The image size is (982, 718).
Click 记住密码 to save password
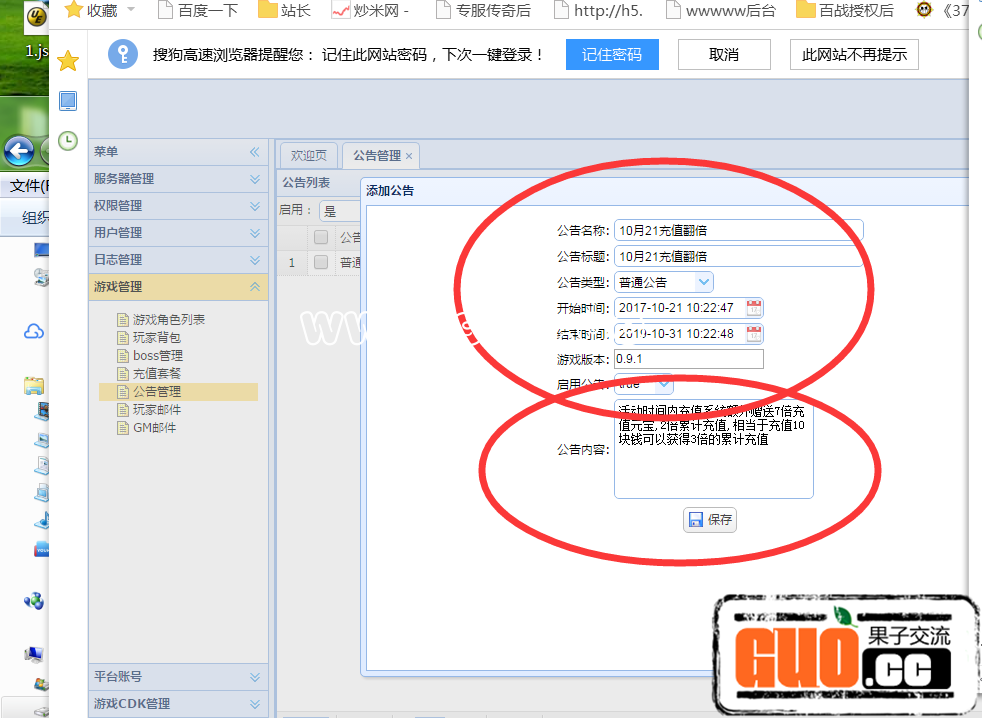click(x=612, y=55)
